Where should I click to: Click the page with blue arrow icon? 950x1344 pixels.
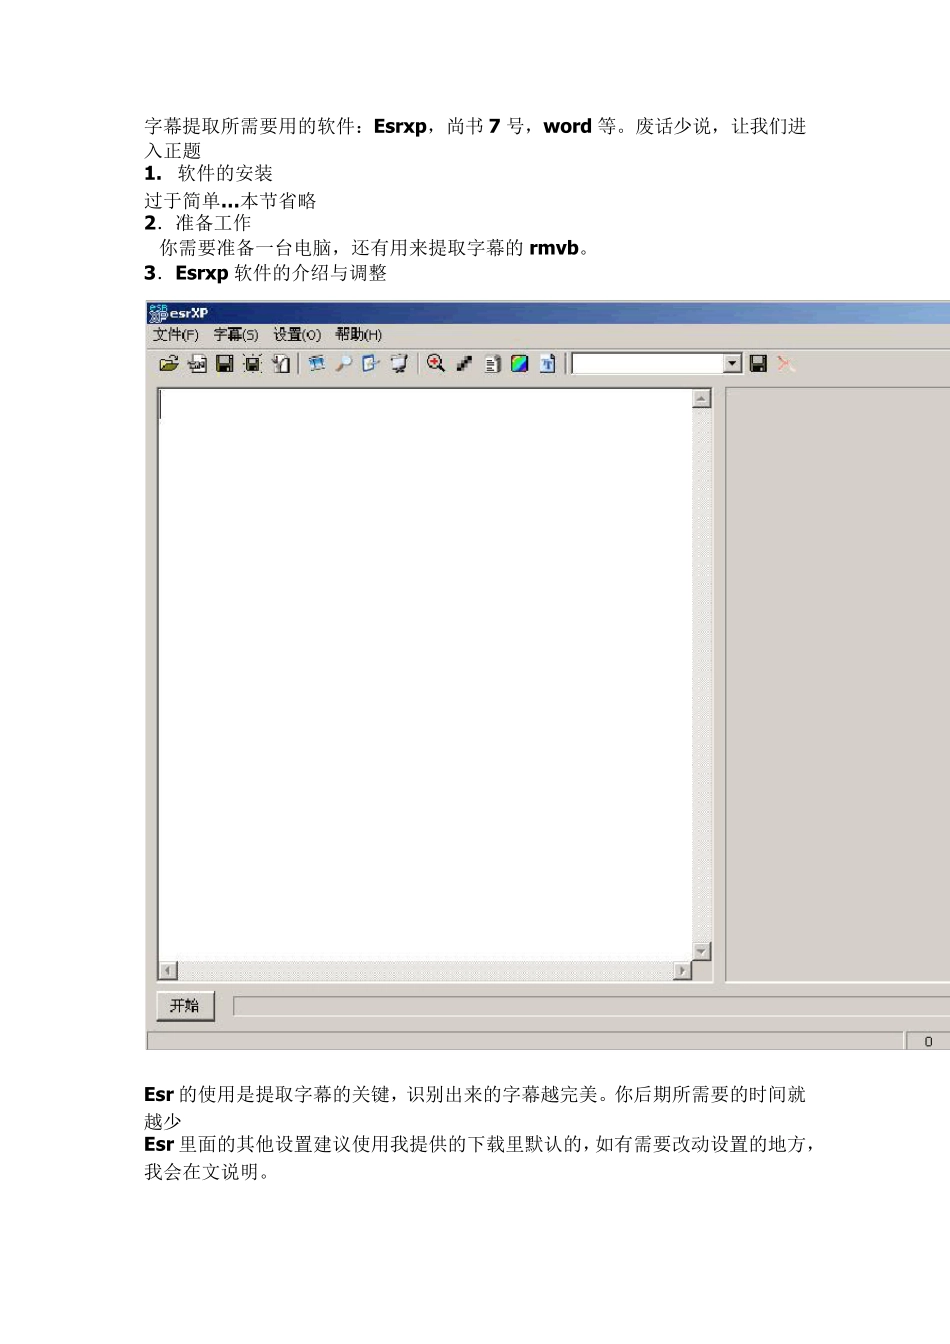[x=371, y=364]
